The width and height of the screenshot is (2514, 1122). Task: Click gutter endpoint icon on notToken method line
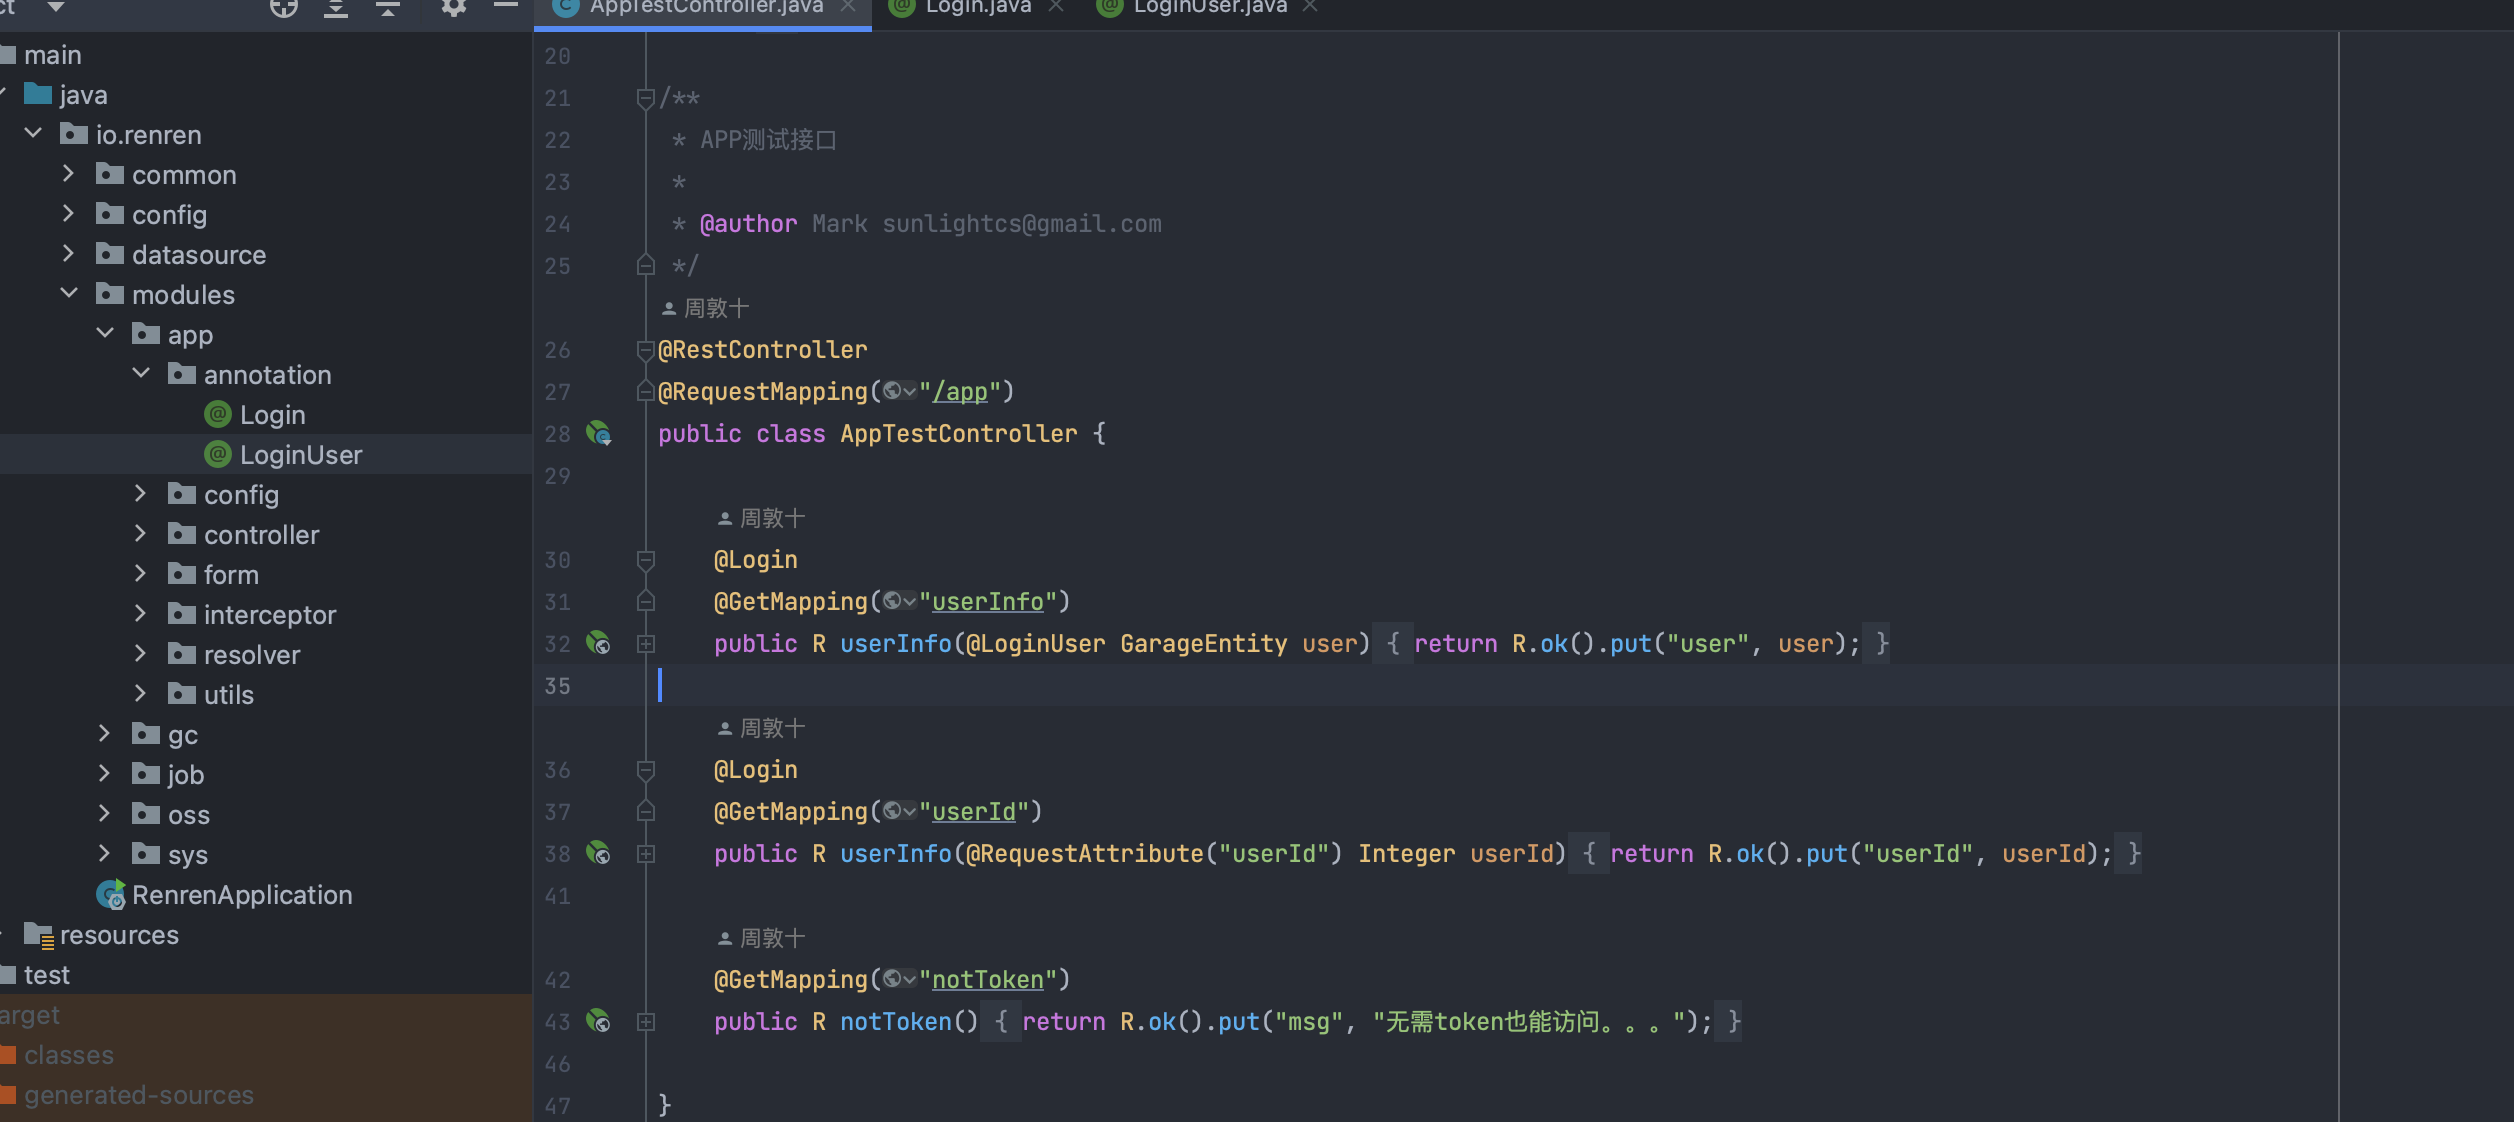[599, 1021]
